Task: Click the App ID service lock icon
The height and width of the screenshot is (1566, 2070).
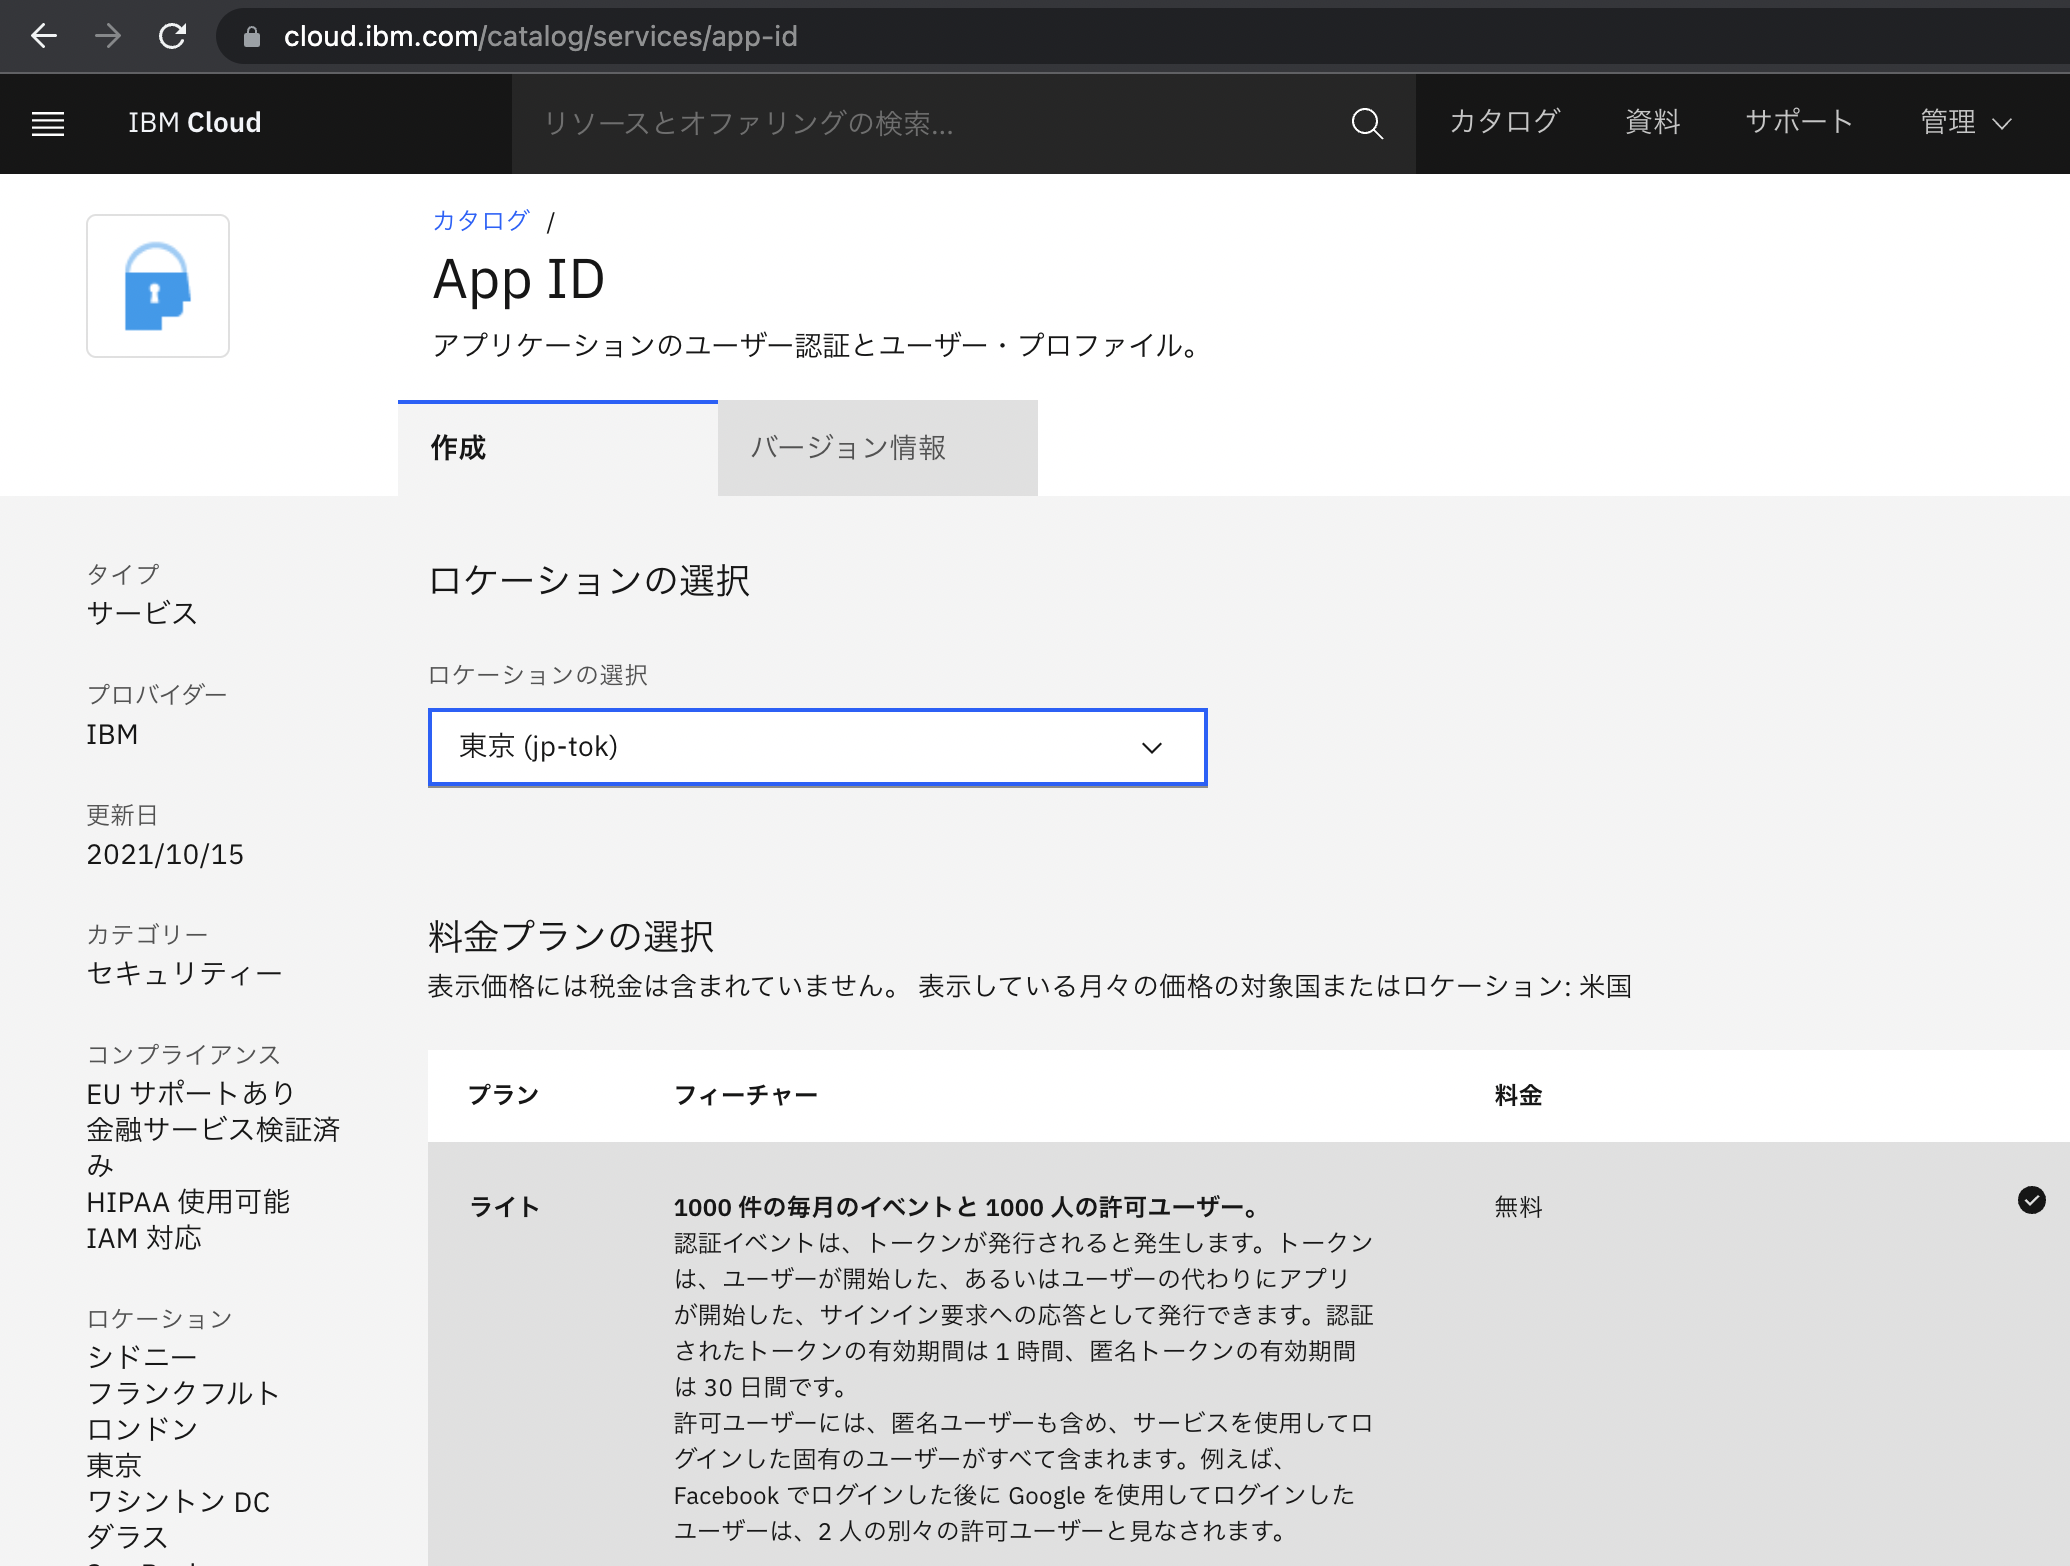Action: click(157, 285)
